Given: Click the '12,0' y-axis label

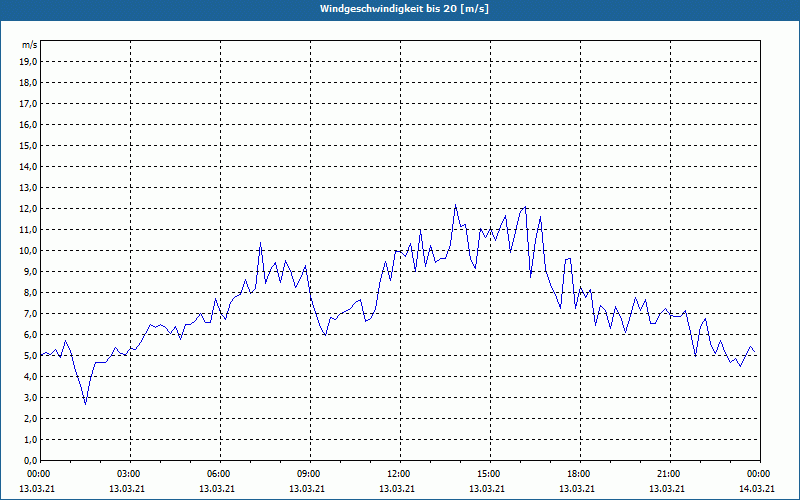Looking at the screenshot, I should [28, 209].
